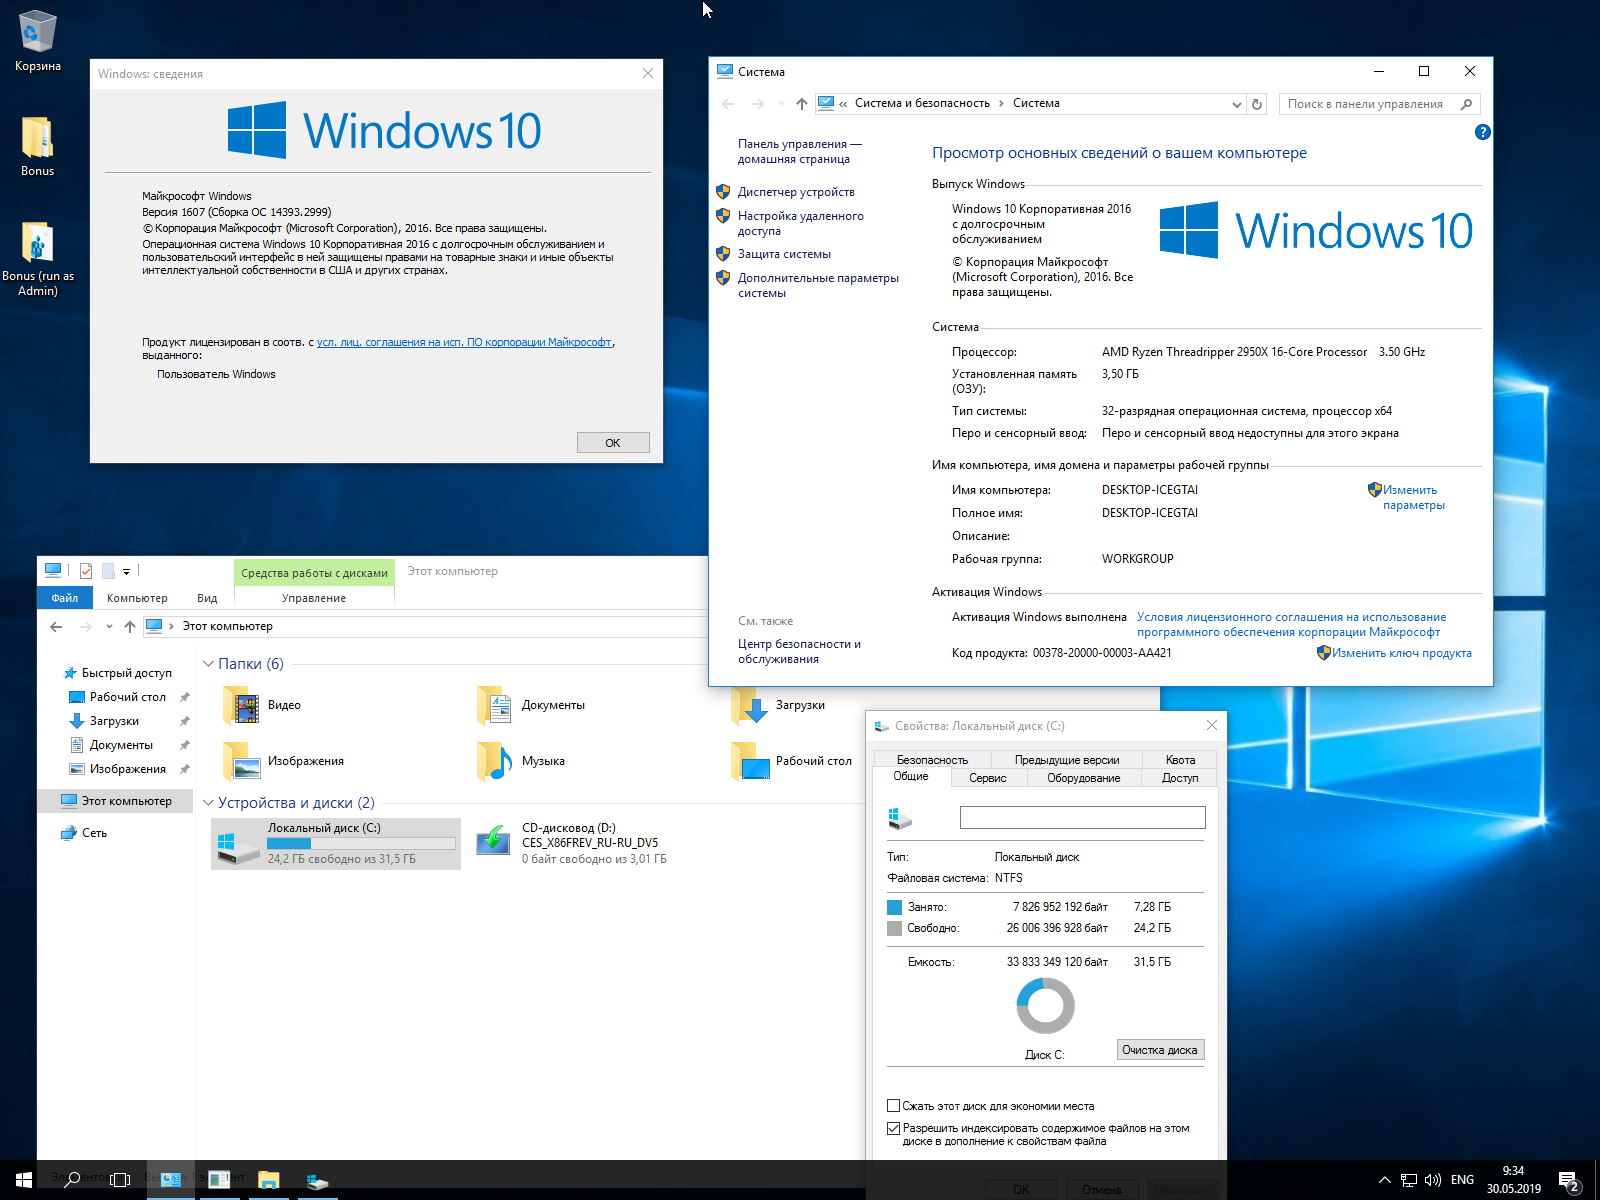Open the quick access toolbar customize dropdown
Image resolution: width=1600 pixels, height=1200 pixels.
pyautogui.click(x=127, y=572)
